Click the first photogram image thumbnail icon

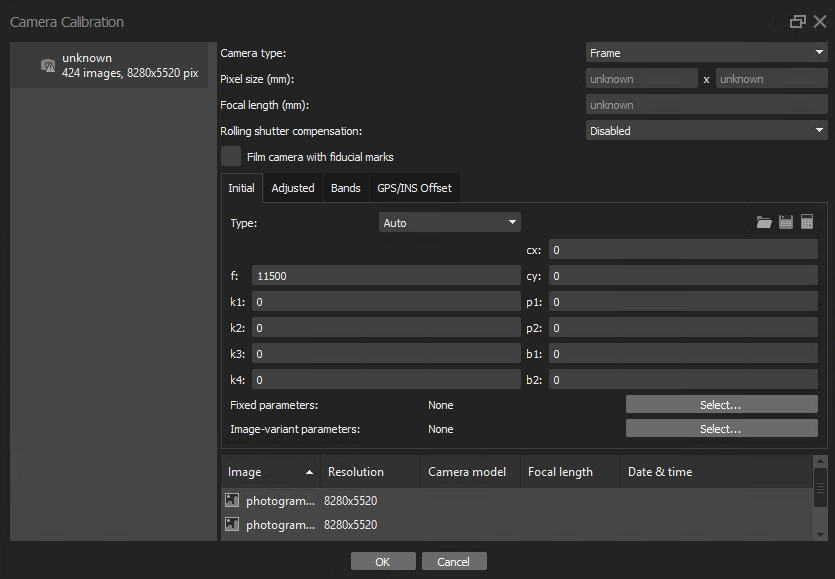pos(232,500)
